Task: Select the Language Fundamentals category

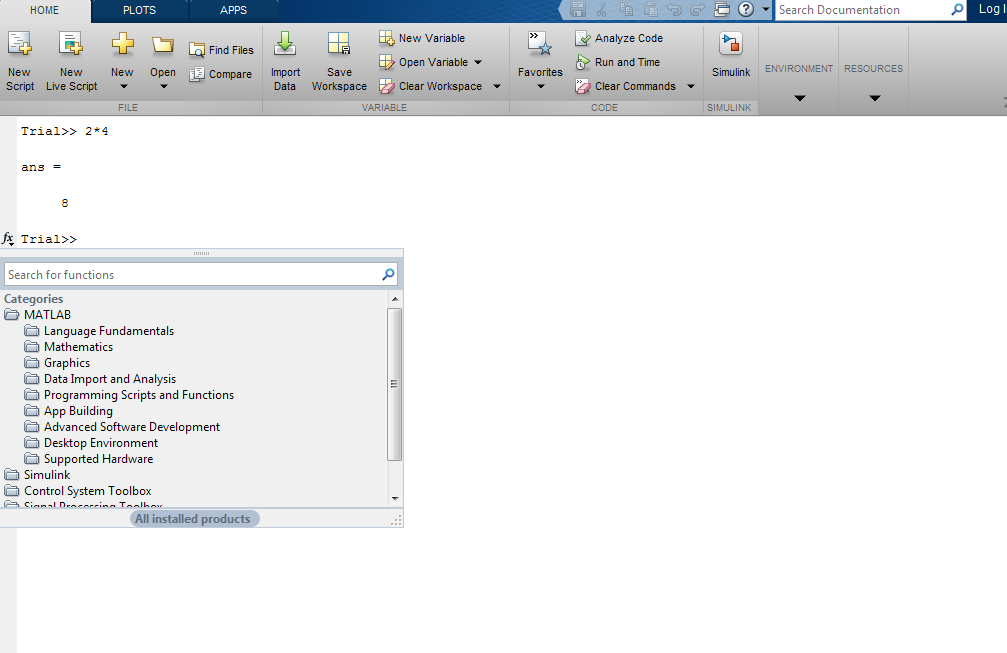Action: (x=108, y=330)
